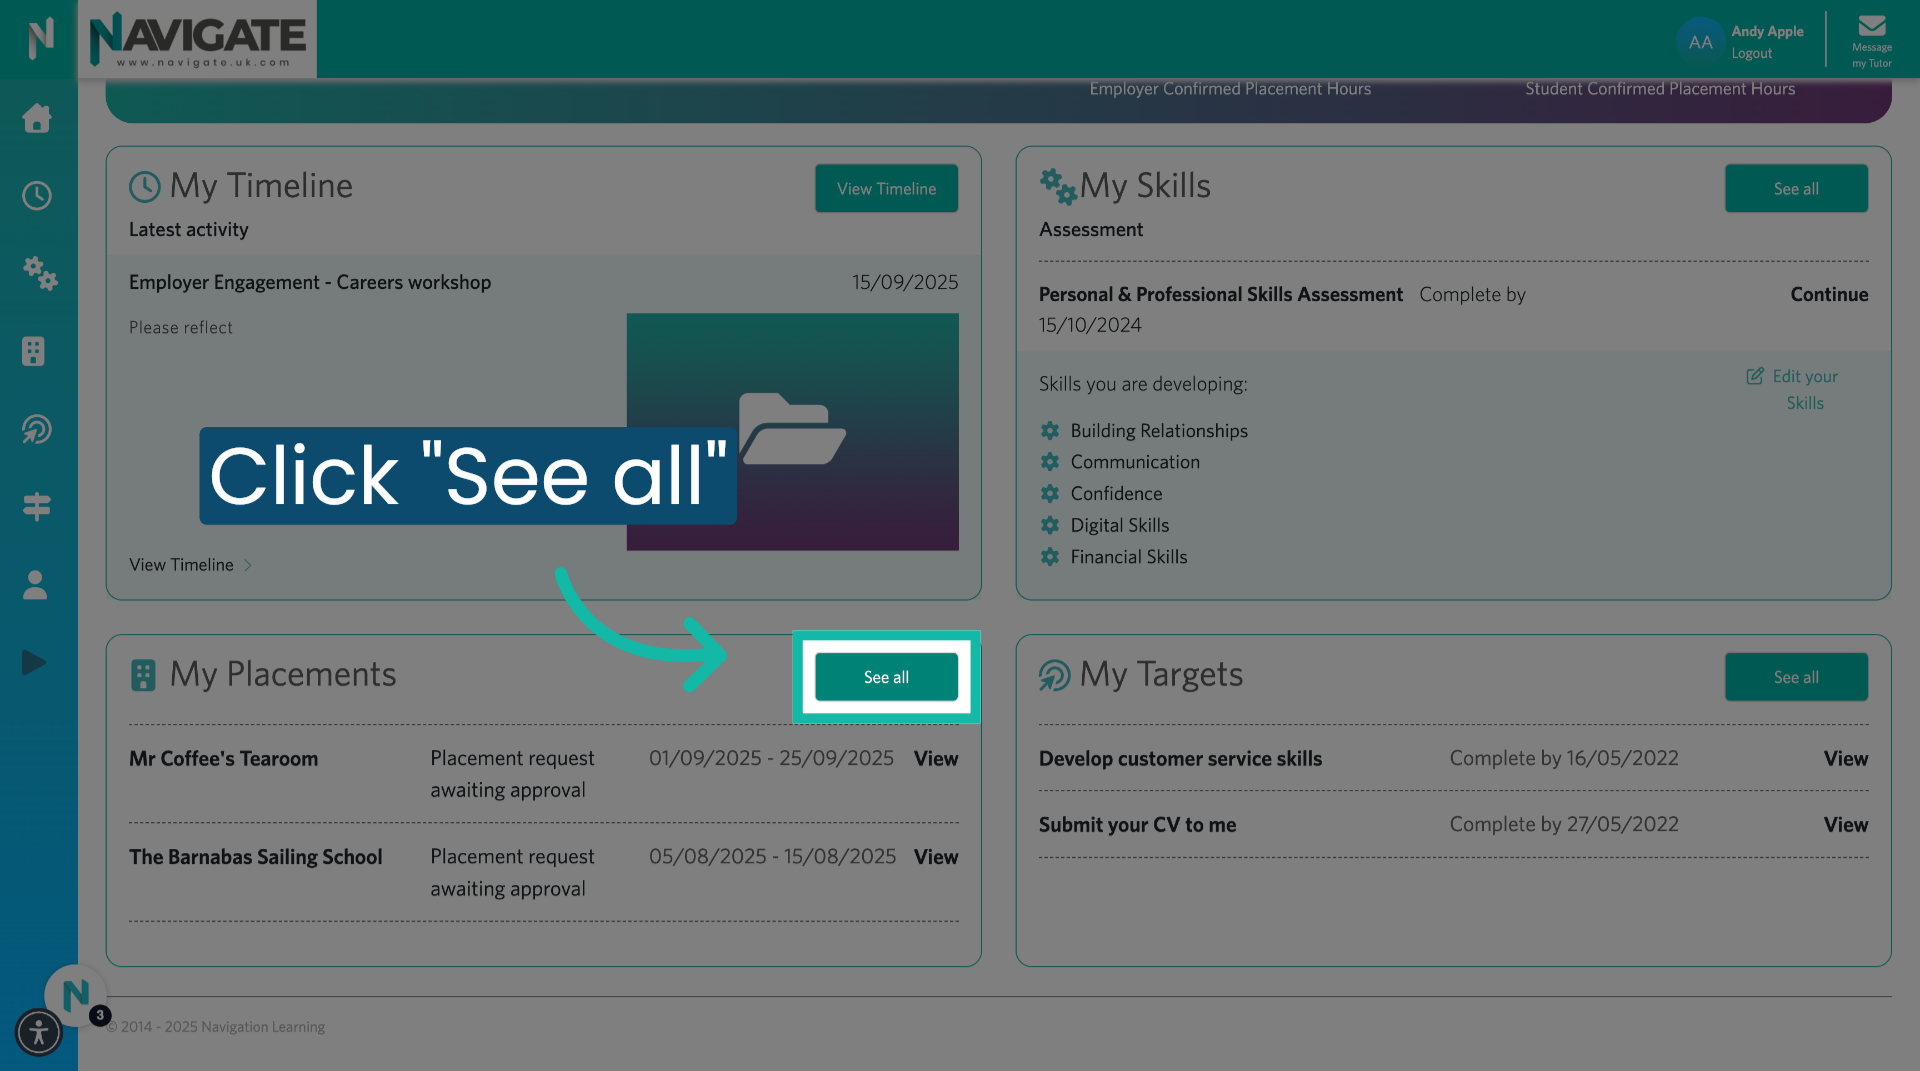Click My Placements heading
1920x1071 pixels.
[x=283, y=675]
